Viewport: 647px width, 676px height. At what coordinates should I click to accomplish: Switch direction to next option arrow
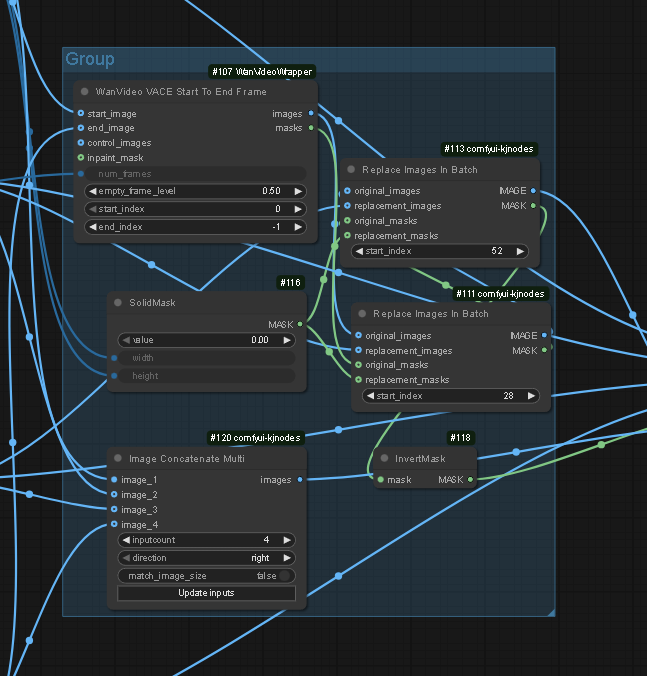pyautogui.click(x=287, y=558)
